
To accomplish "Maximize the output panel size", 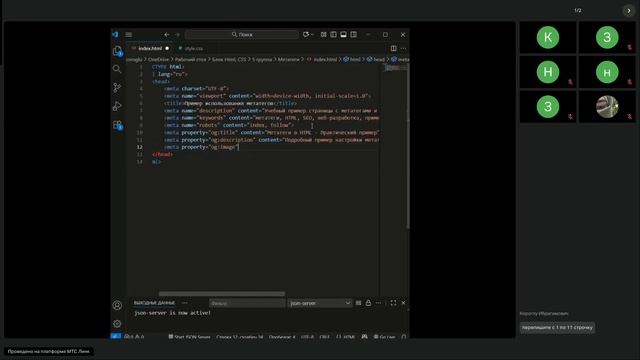I will (393, 303).
